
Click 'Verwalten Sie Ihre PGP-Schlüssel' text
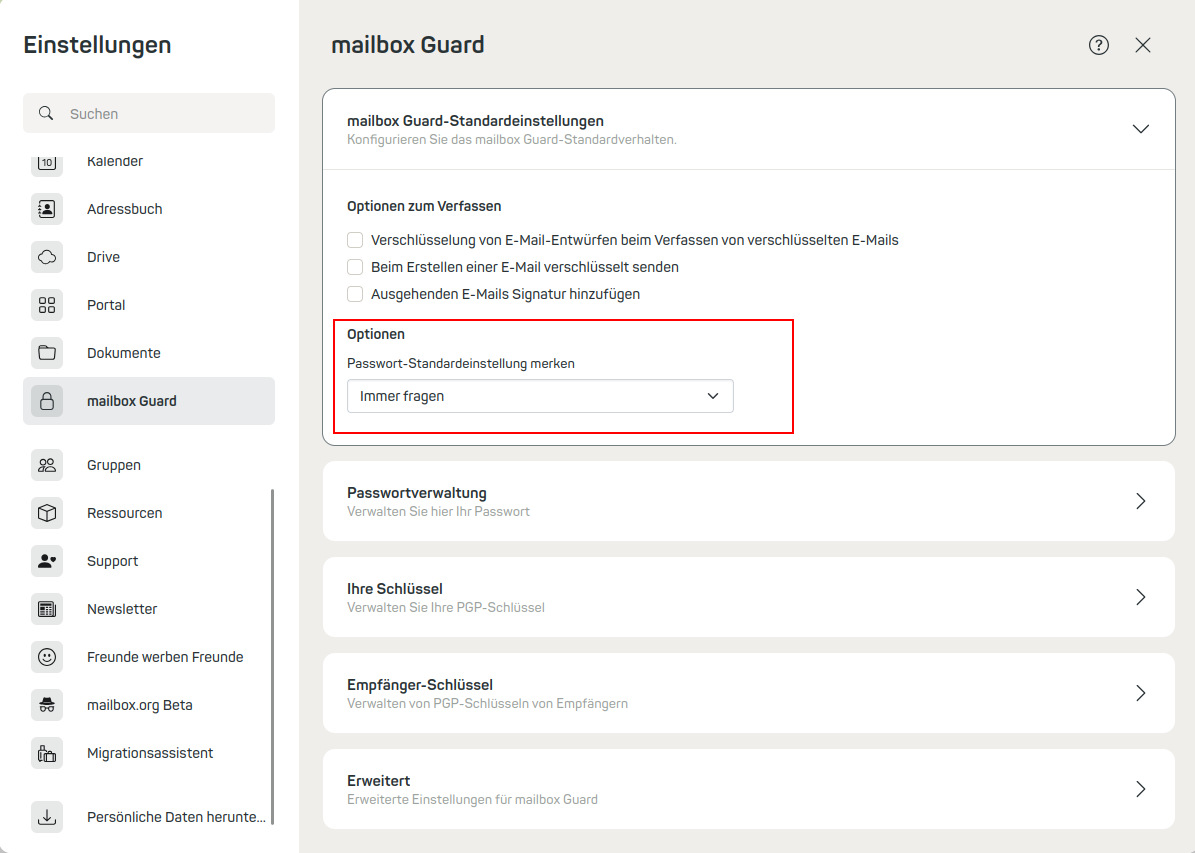coord(446,608)
